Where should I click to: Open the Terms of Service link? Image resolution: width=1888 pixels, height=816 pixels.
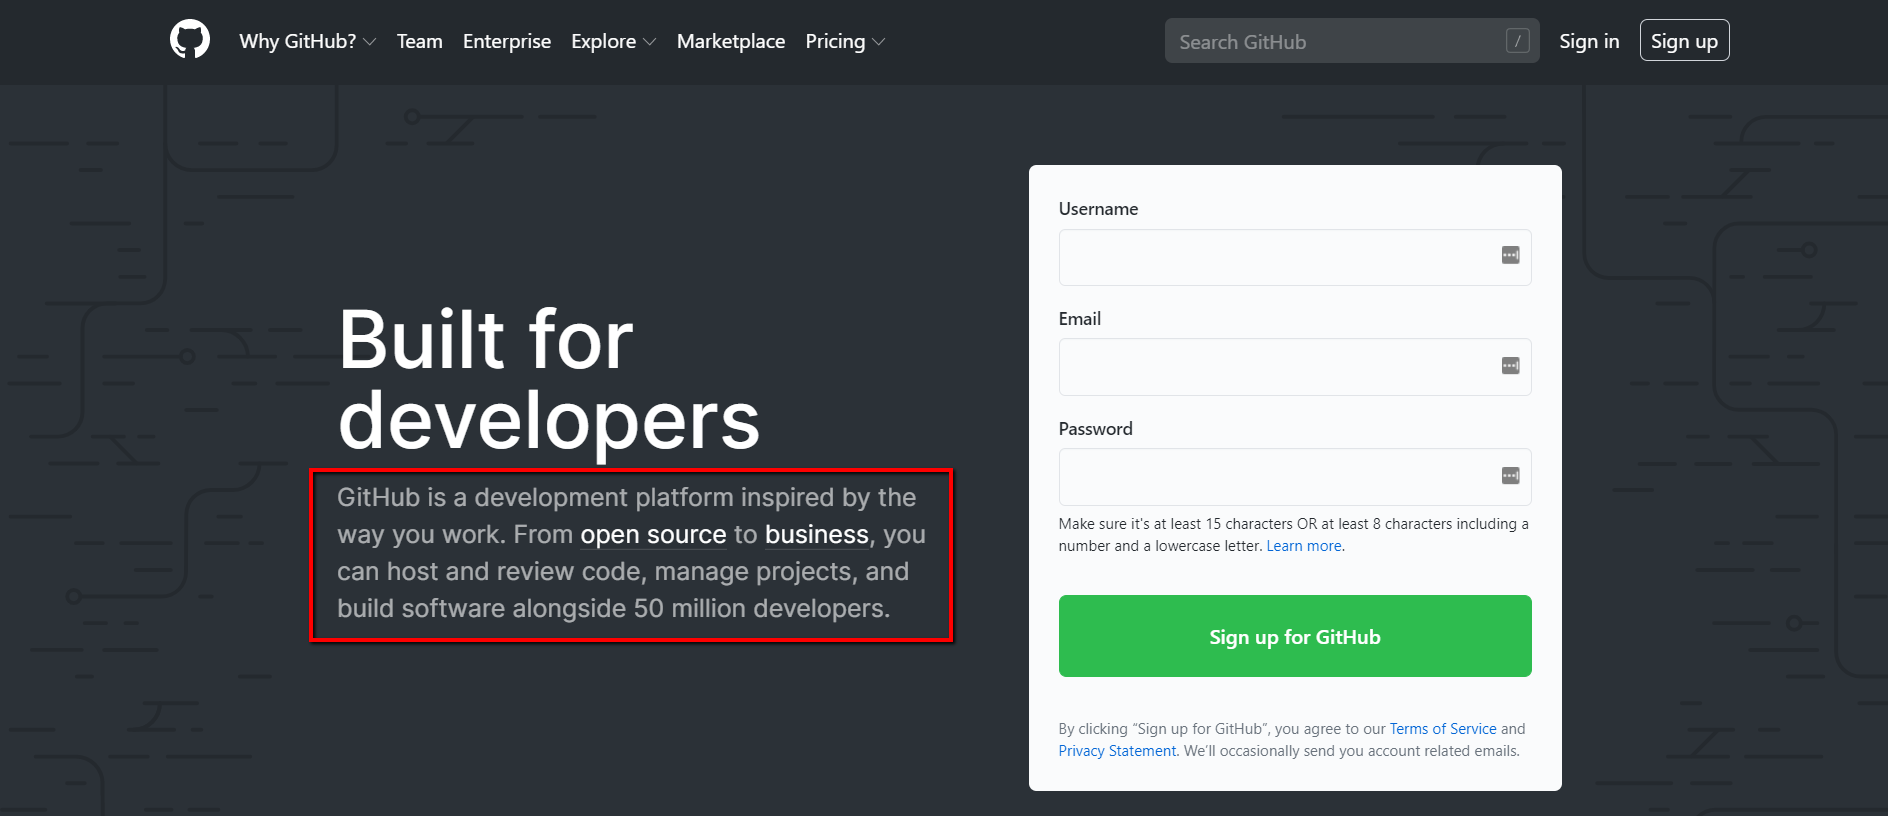(1443, 729)
